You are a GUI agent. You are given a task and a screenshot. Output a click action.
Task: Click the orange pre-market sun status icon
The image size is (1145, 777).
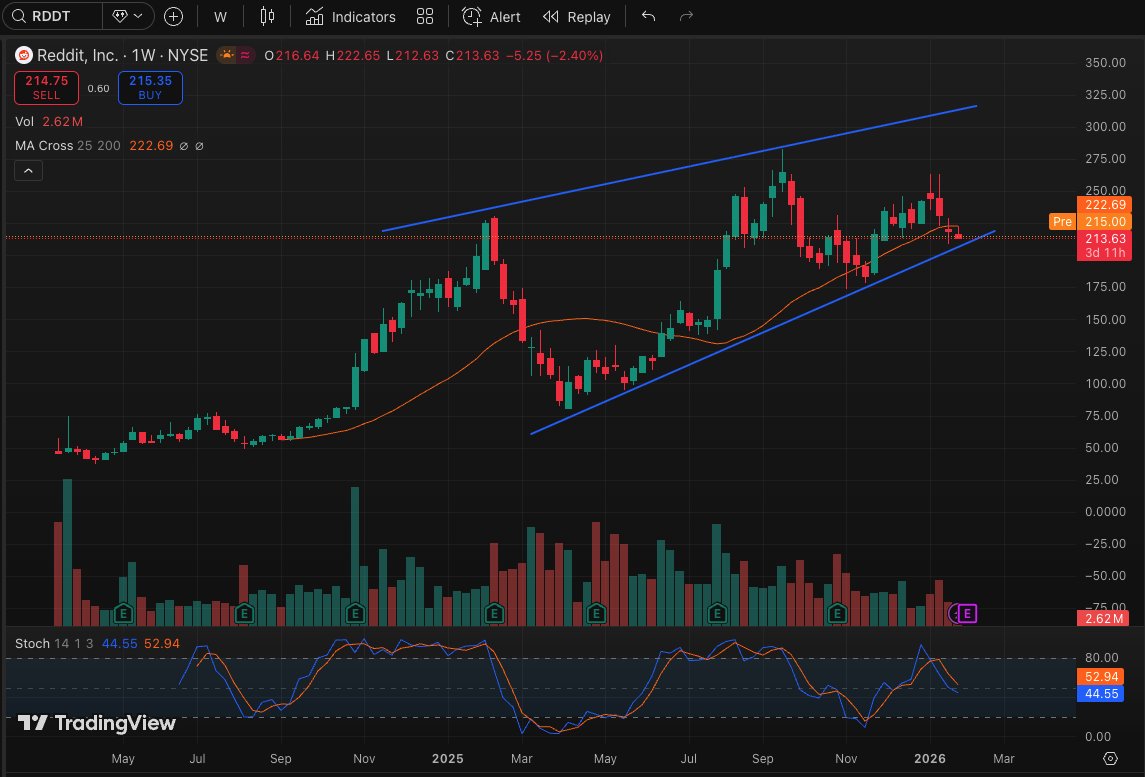click(227, 55)
